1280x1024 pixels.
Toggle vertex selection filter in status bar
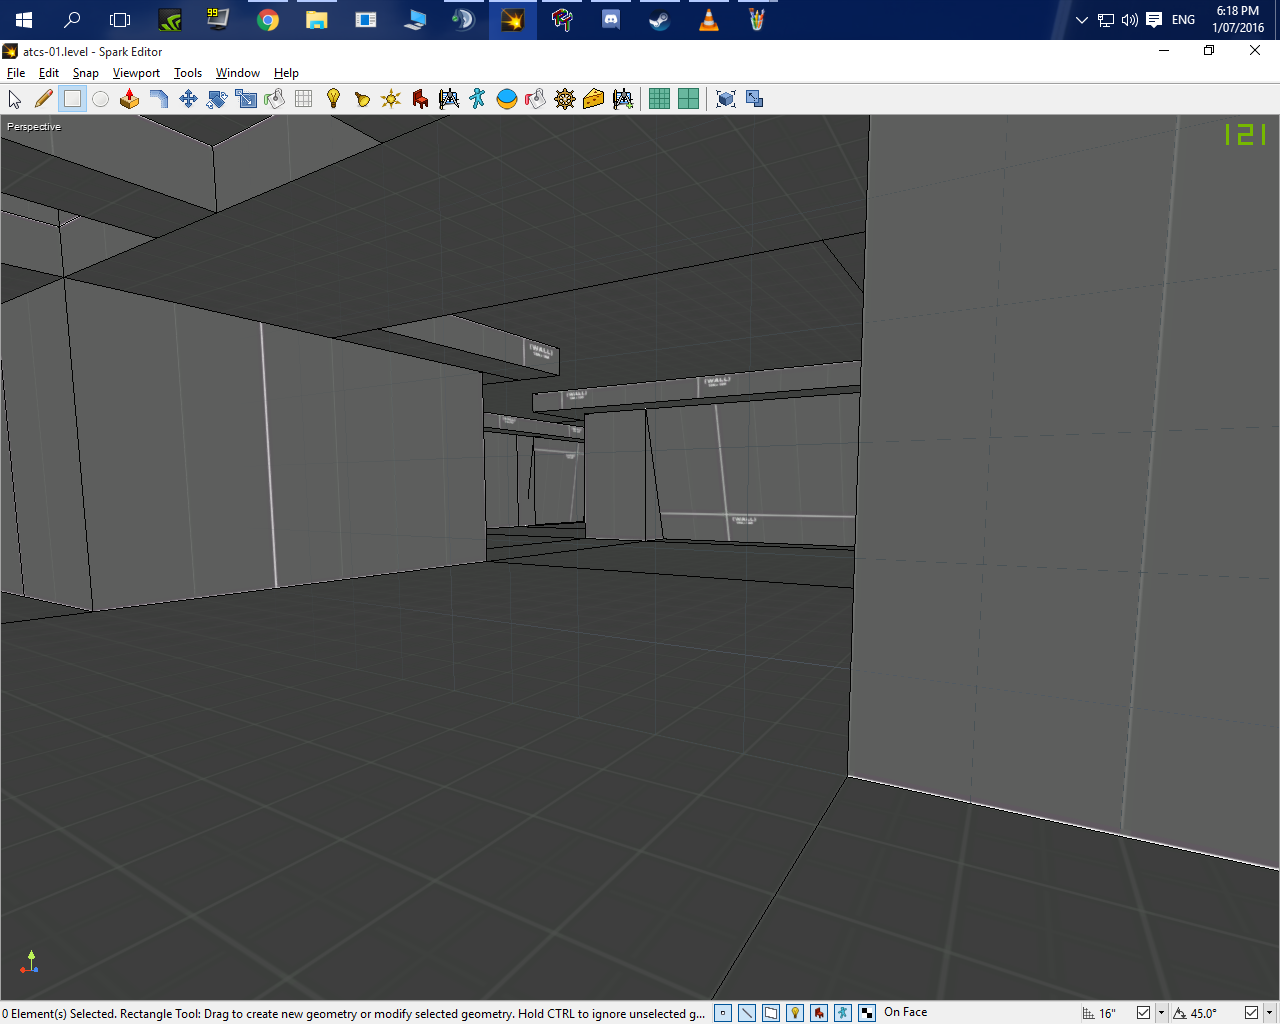(x=723, y=1013)
